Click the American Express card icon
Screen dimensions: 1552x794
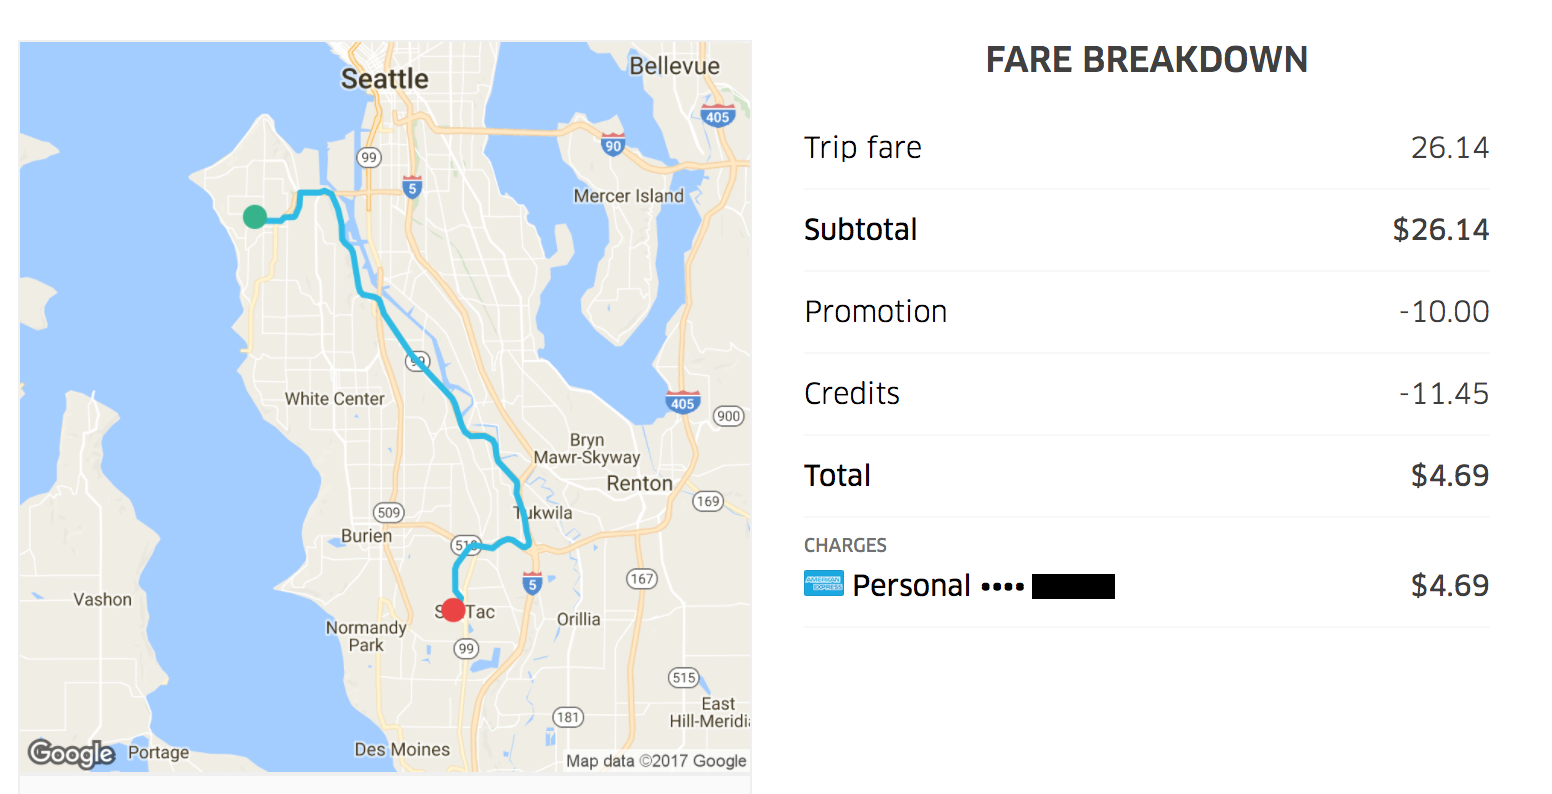[x=824, y=583]
